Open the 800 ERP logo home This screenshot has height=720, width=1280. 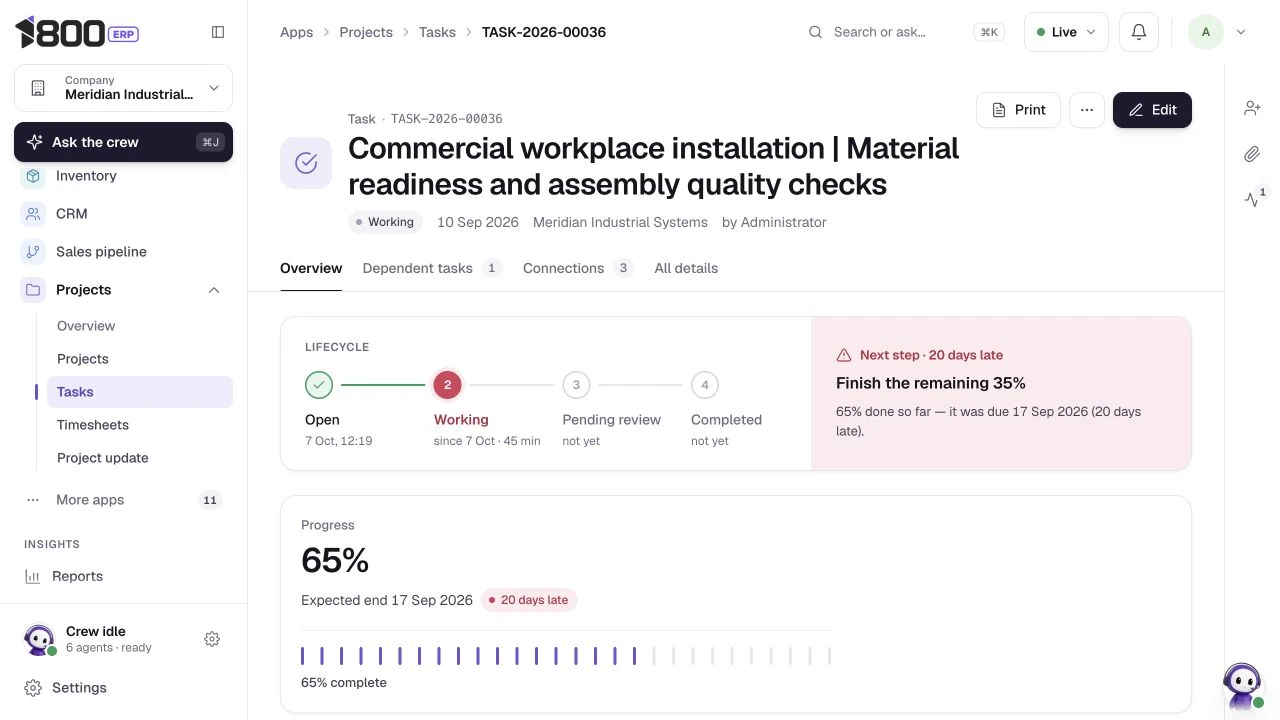(x=77, y=32)
